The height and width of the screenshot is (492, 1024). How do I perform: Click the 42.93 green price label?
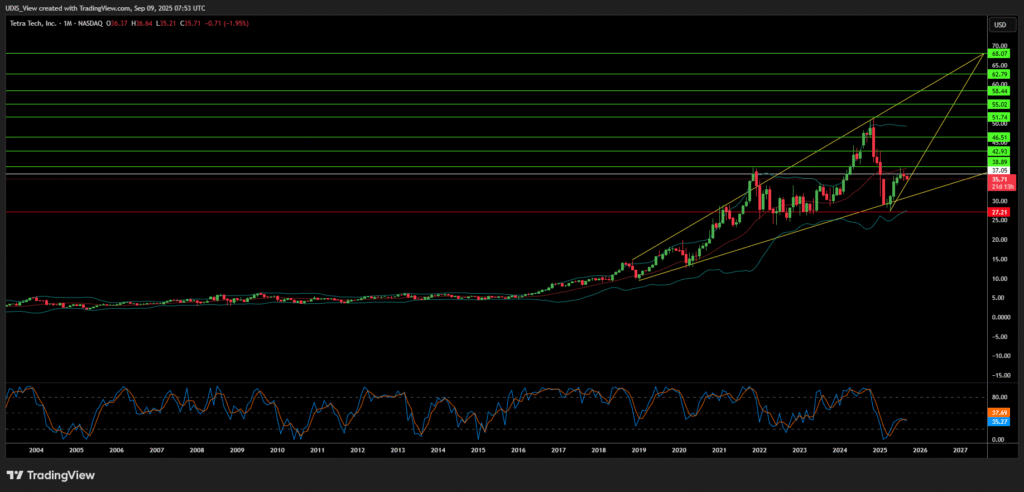click(998, 151)
